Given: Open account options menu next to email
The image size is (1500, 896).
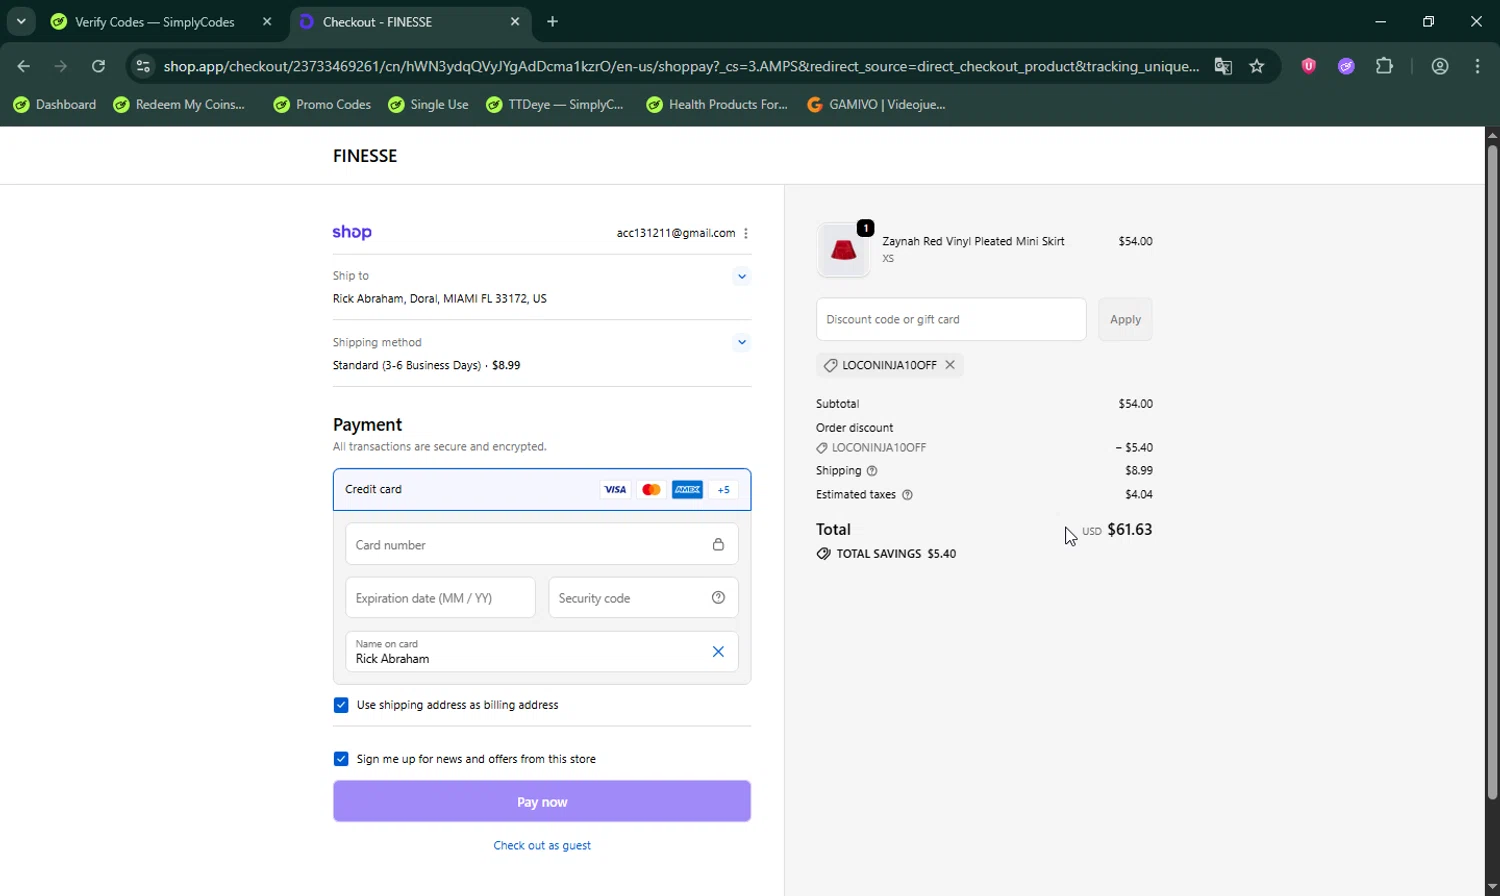Looking at the screenshot, I should [x=746, y=233].
